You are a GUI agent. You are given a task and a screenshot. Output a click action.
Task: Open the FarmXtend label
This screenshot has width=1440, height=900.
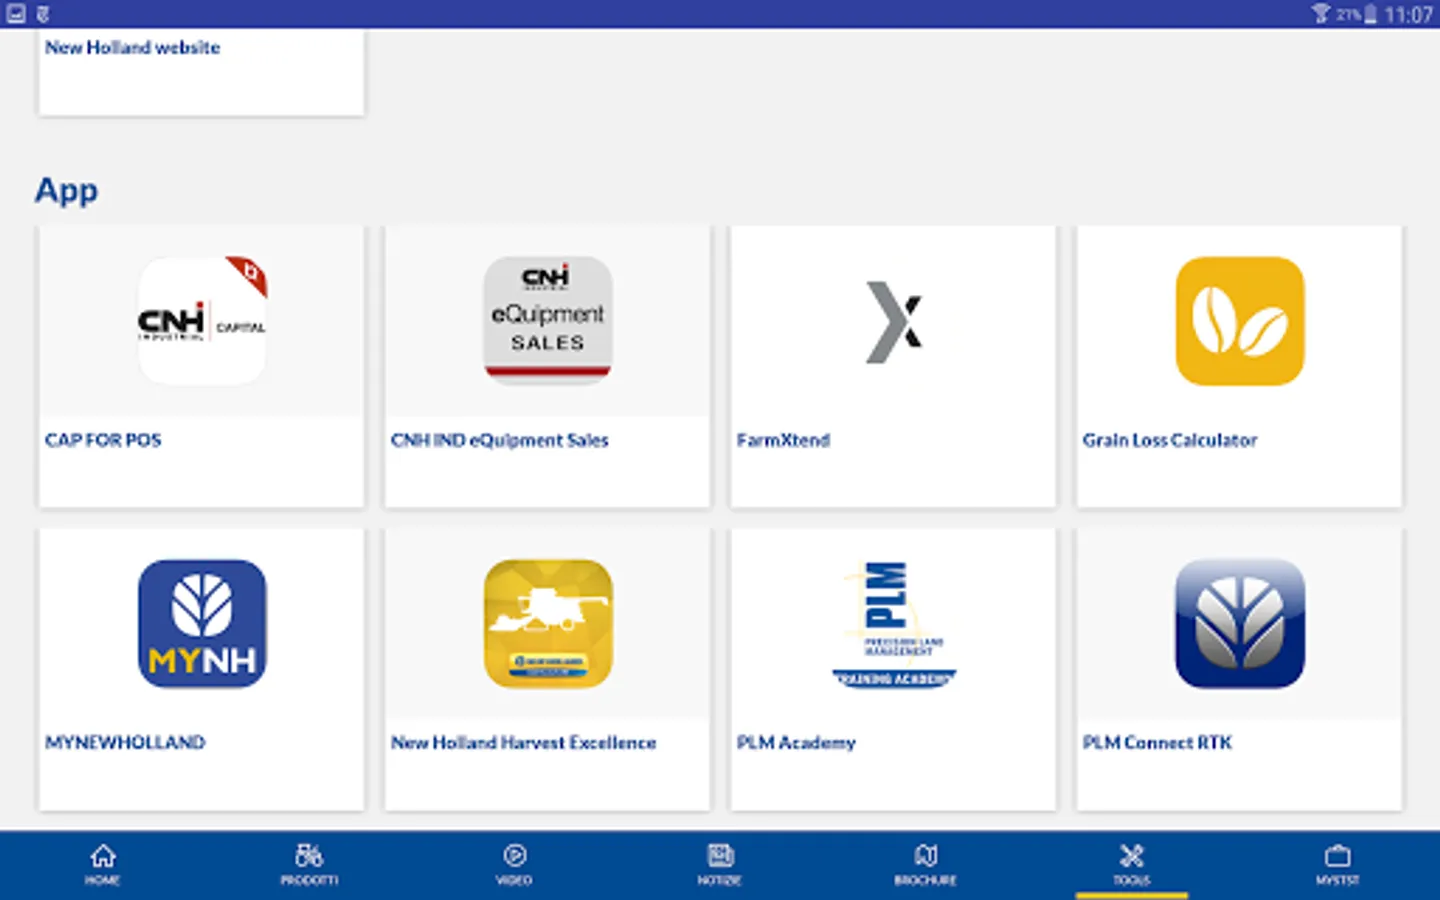click(x=783, y=440)
